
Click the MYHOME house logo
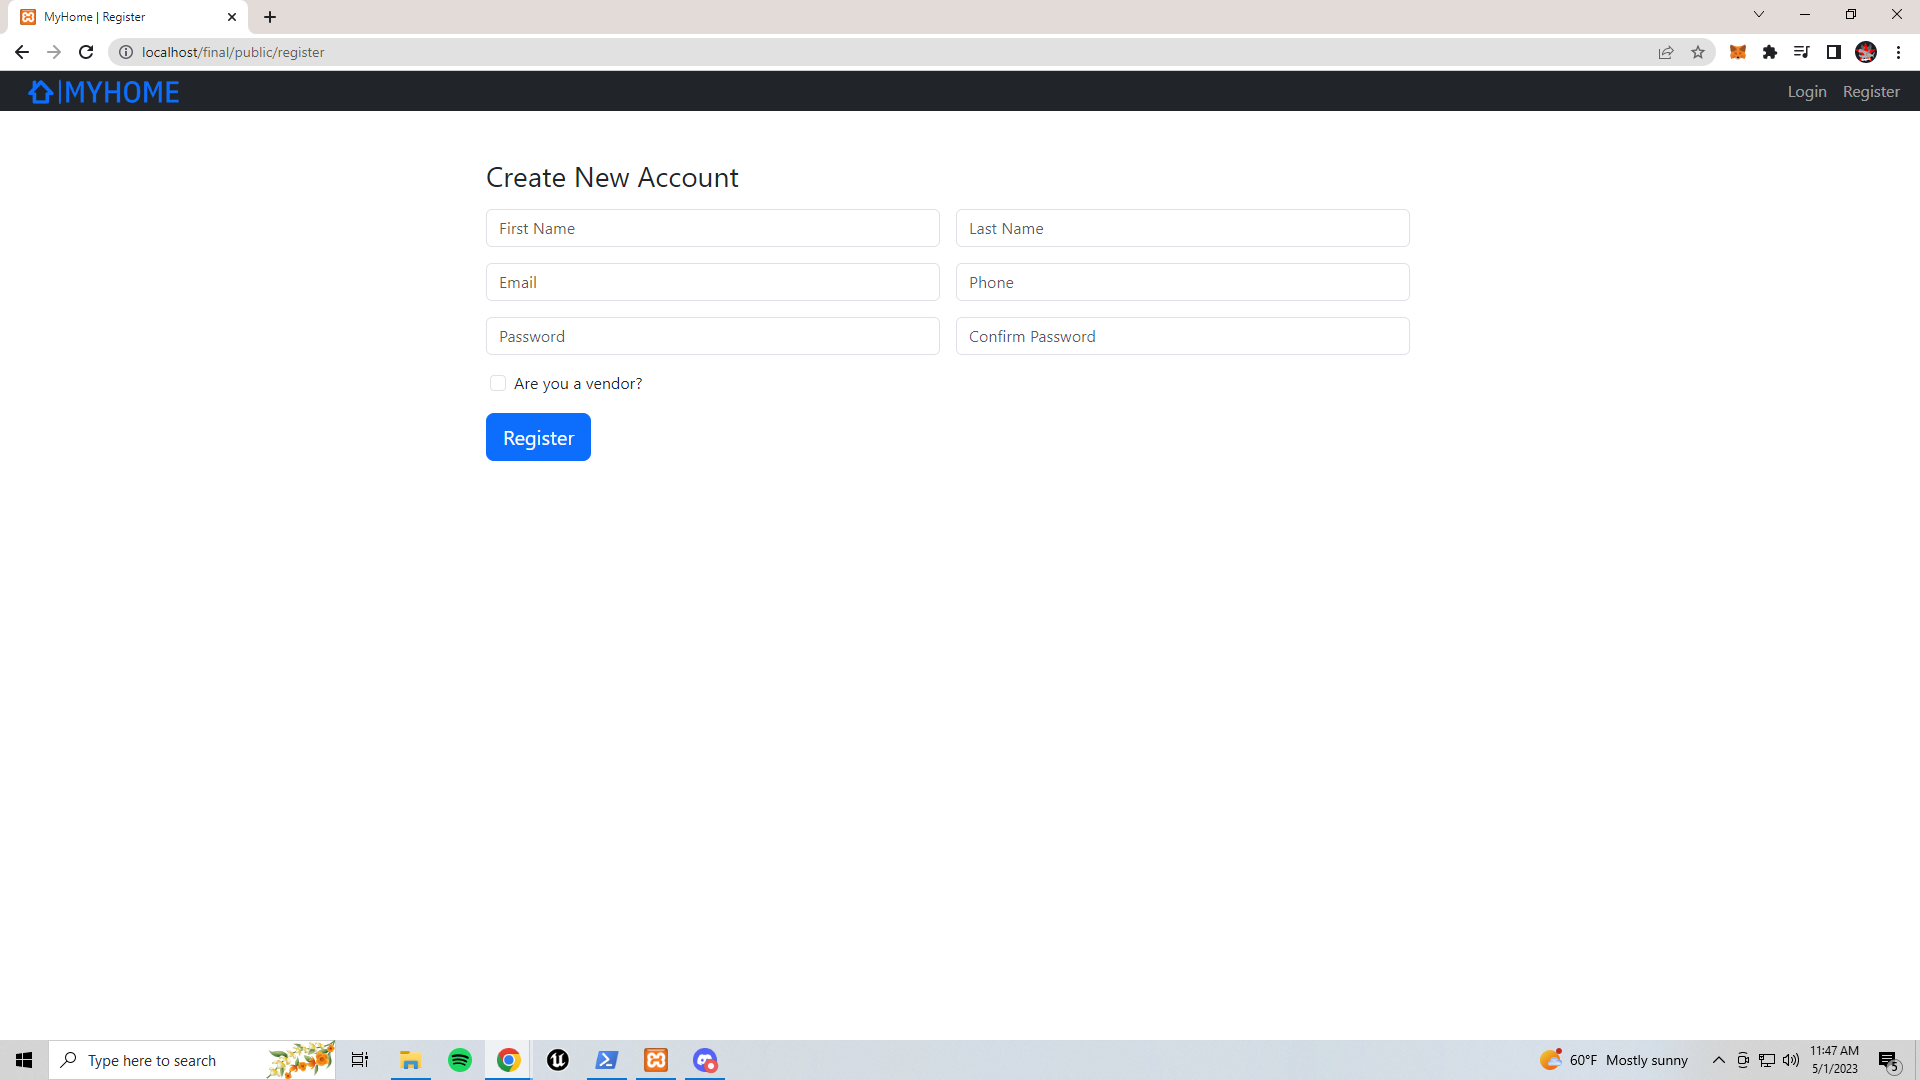41,92
